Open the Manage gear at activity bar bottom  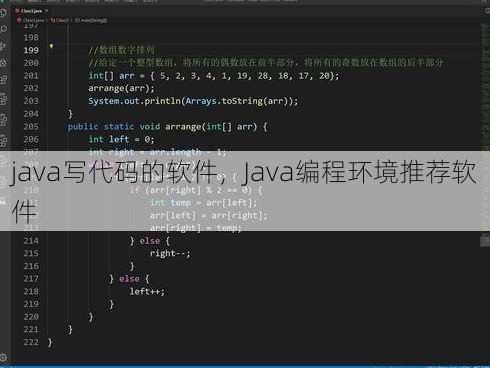tap(3, 358)
